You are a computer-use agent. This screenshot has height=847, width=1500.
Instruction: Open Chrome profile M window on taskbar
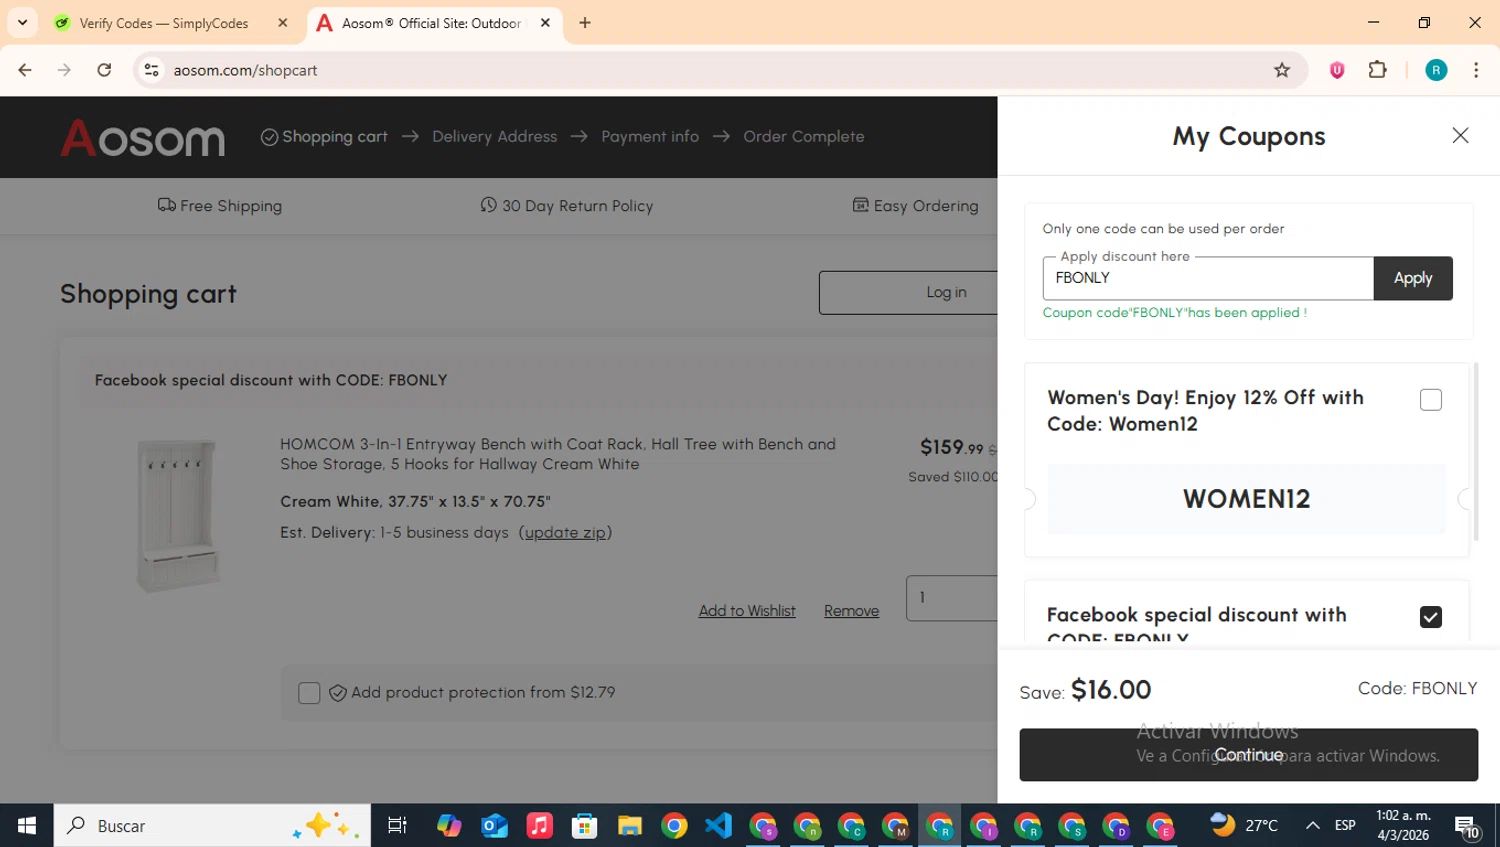coord(895,826)
